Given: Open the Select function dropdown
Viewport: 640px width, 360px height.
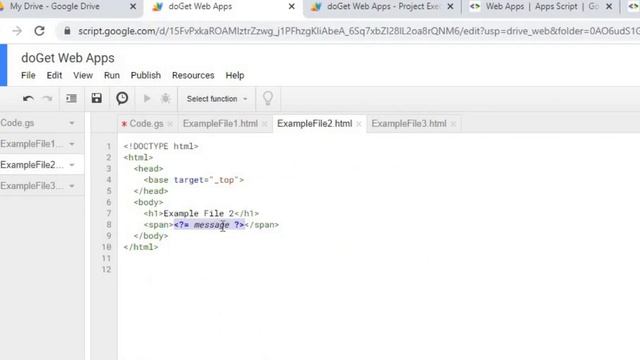Looking at the screenshot, I should [x=217, y=99].
